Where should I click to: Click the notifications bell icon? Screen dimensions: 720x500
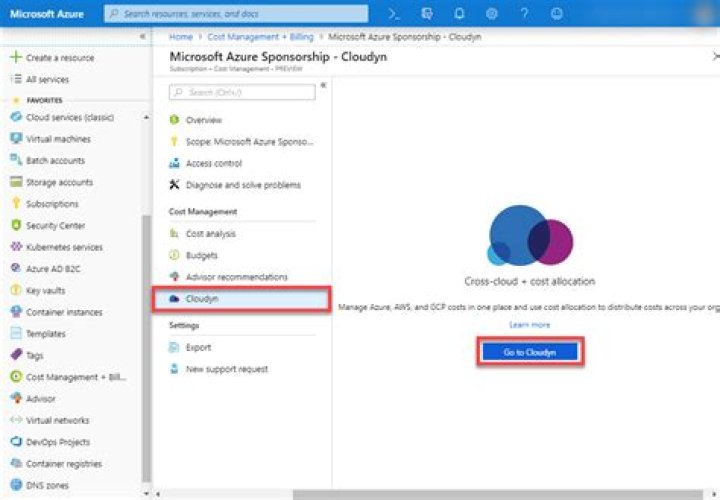point(460,14)
